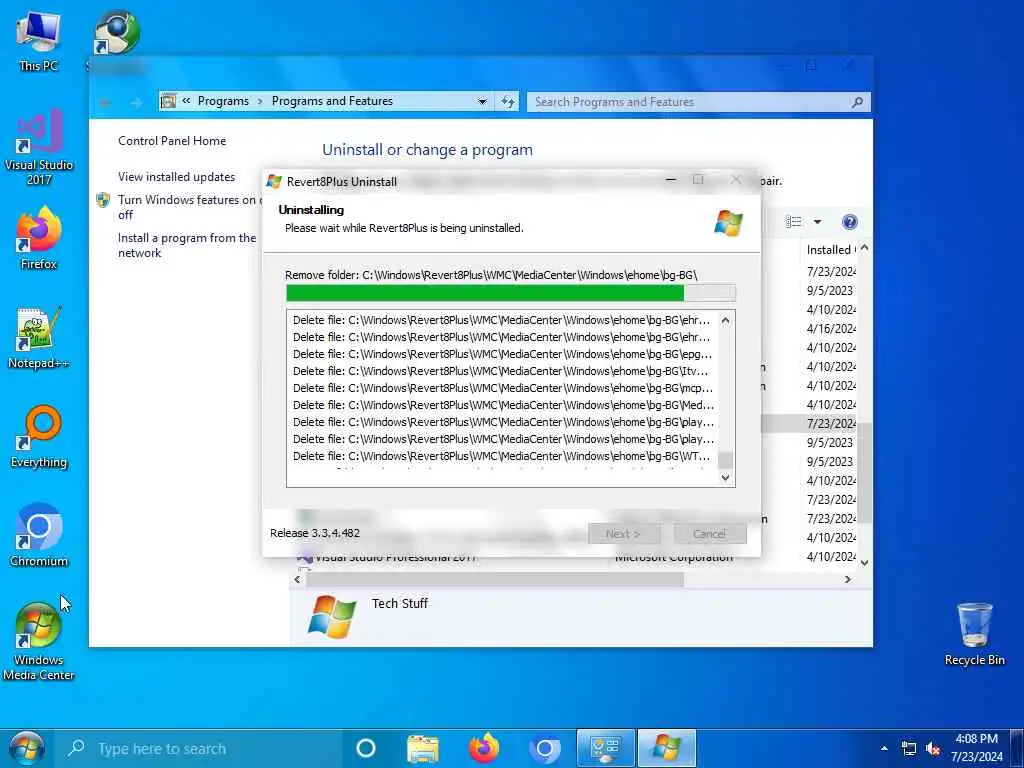
Task: Open the Notepad++ desktop shortcut
Action: pos(39,338)
